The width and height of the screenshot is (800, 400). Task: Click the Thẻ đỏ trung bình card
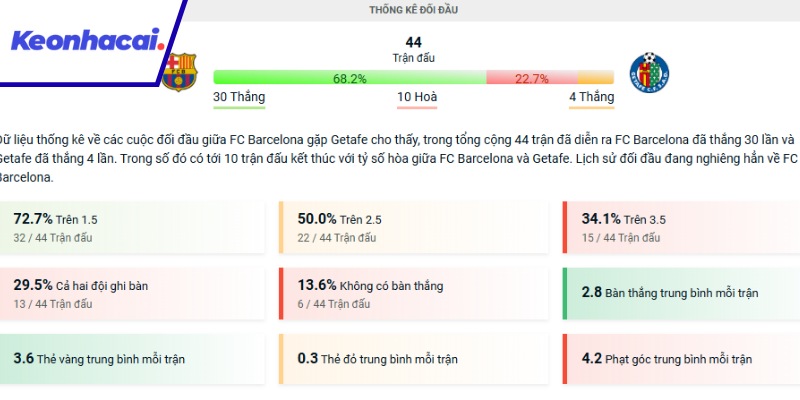pyautogui.click(x=414, y=358)
